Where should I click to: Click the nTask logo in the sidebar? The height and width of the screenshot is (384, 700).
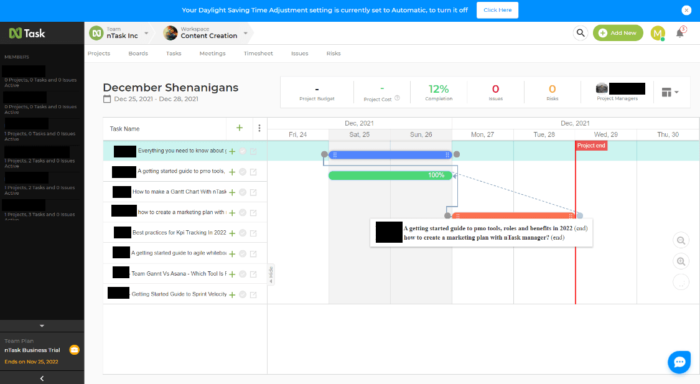(x=27, y=33)
